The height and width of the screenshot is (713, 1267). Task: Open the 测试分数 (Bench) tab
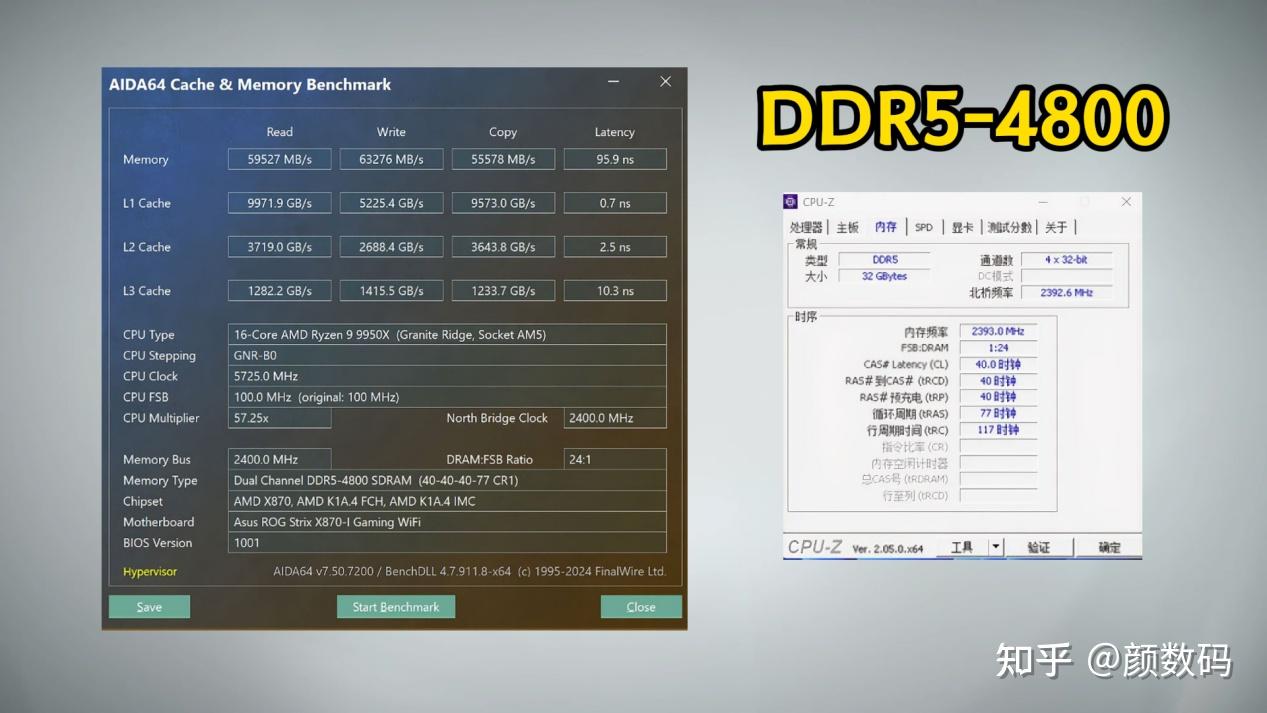pyautogui.click(x=1010, y=227)
